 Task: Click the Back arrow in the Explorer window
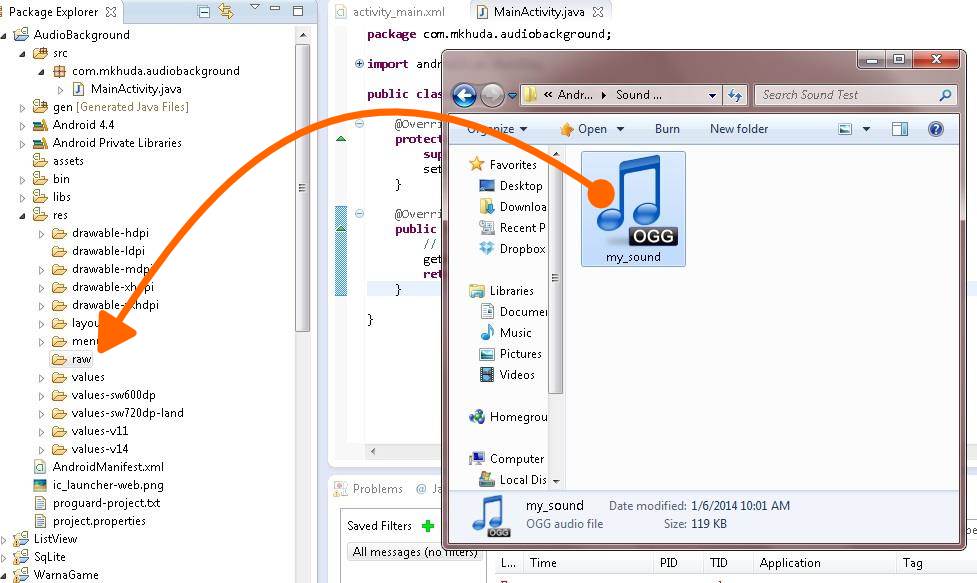[x=463, y=95]
